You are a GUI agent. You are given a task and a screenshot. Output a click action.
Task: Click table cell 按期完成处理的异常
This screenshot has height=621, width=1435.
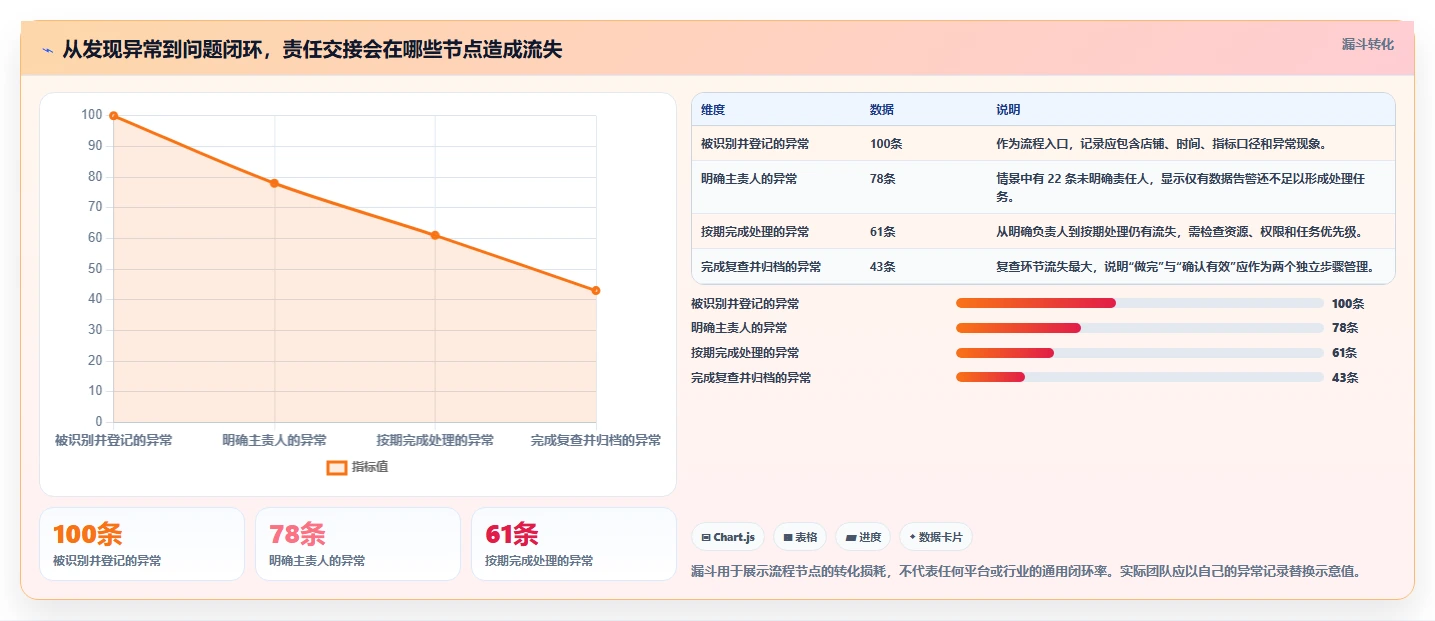coord(755,232)
